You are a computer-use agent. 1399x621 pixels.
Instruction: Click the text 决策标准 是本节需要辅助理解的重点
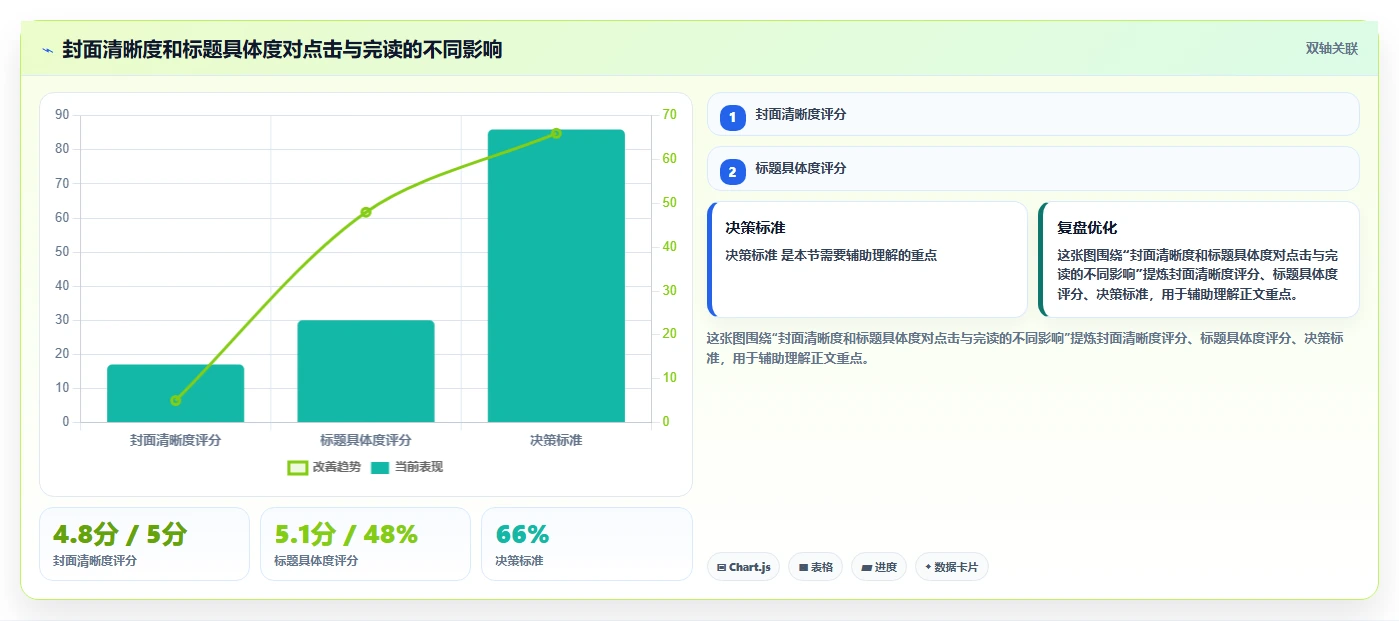coord(831,255)
